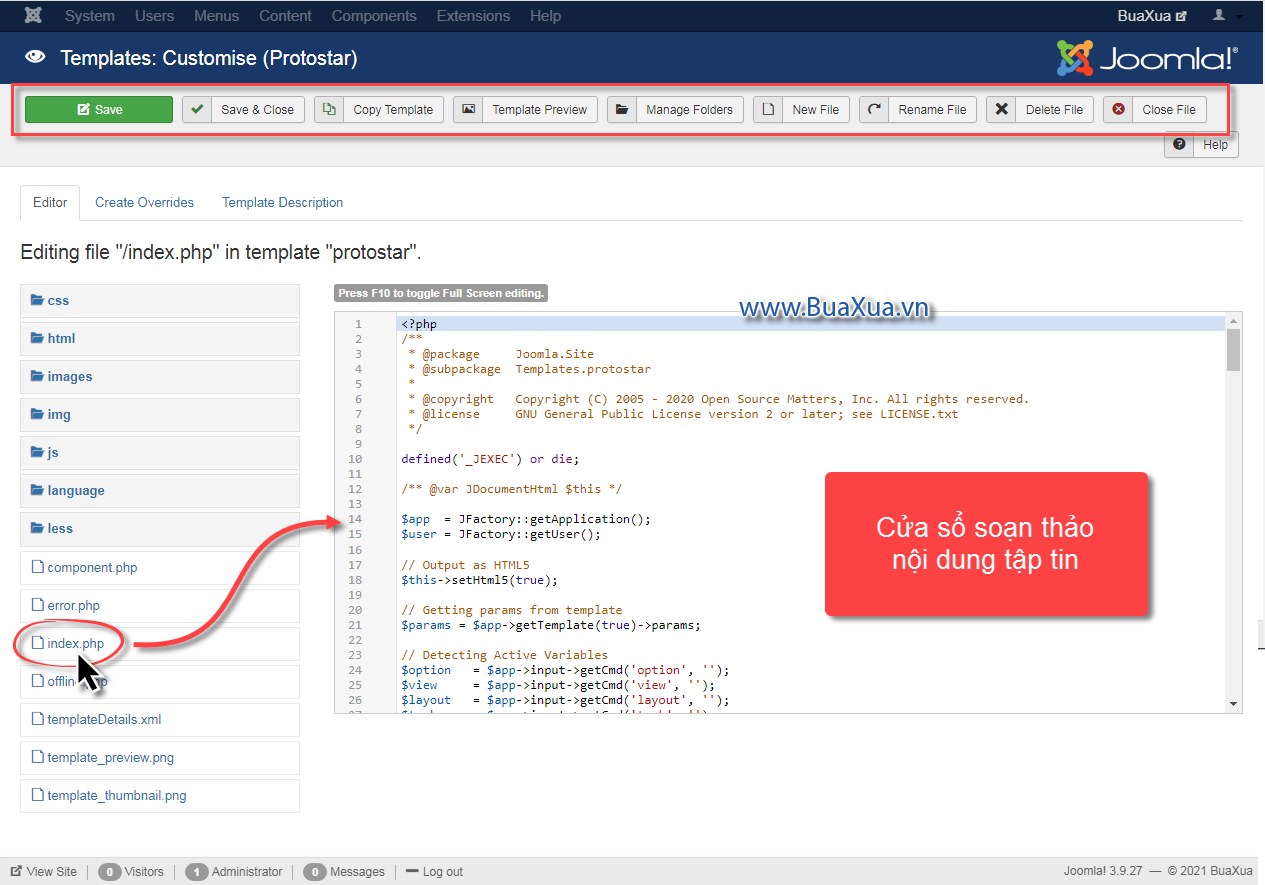Expand the less folder

[160, 528]
